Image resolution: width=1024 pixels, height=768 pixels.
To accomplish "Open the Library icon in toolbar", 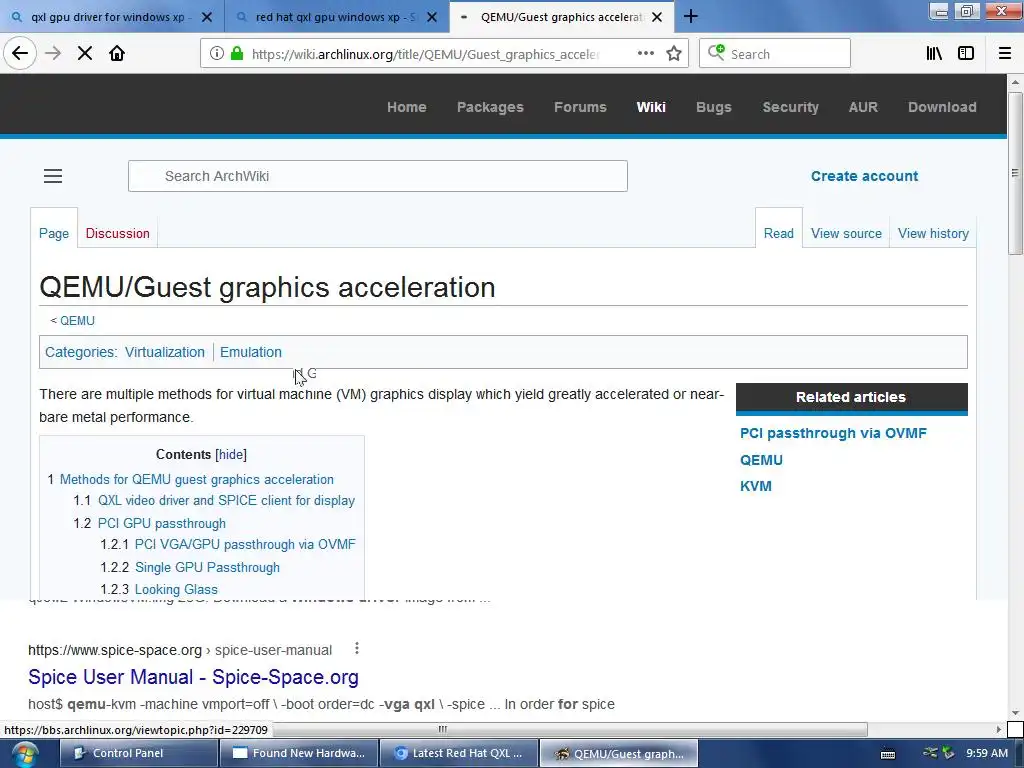I will 934,54.
